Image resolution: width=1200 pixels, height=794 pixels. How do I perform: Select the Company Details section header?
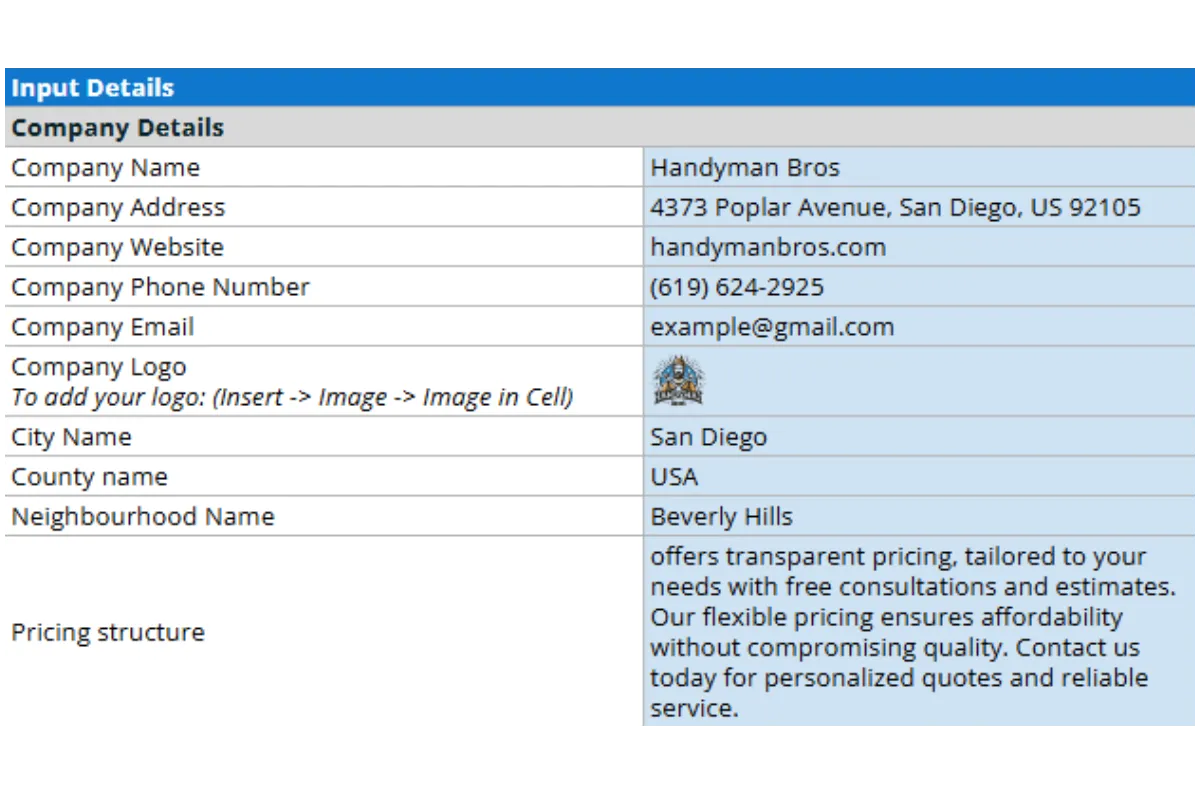600,128
